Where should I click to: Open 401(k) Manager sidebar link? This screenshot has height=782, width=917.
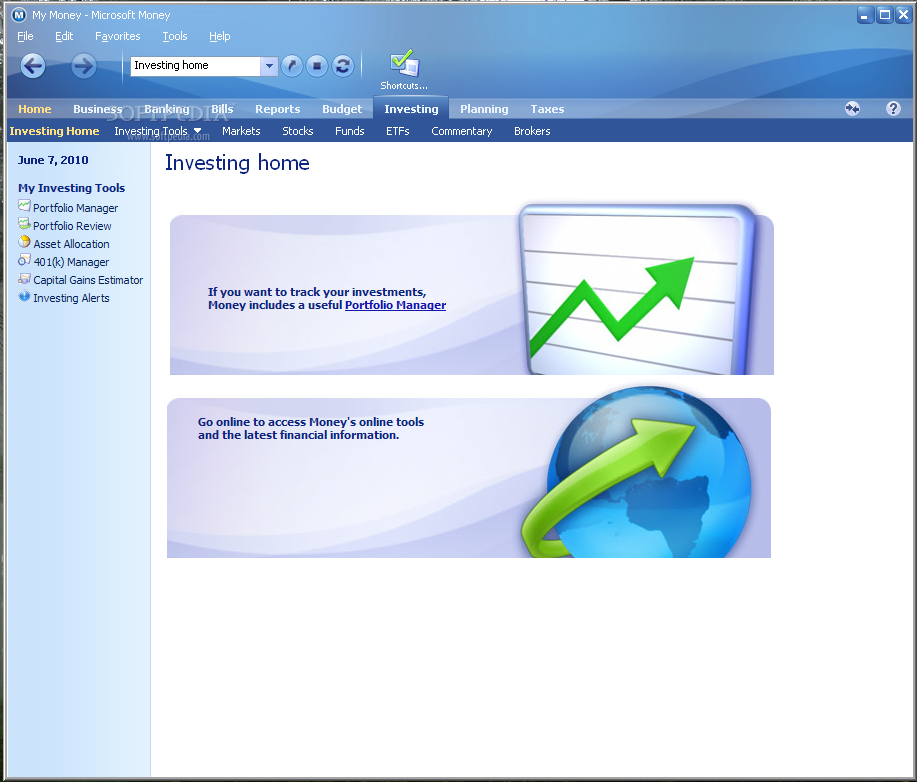[71, 262]
